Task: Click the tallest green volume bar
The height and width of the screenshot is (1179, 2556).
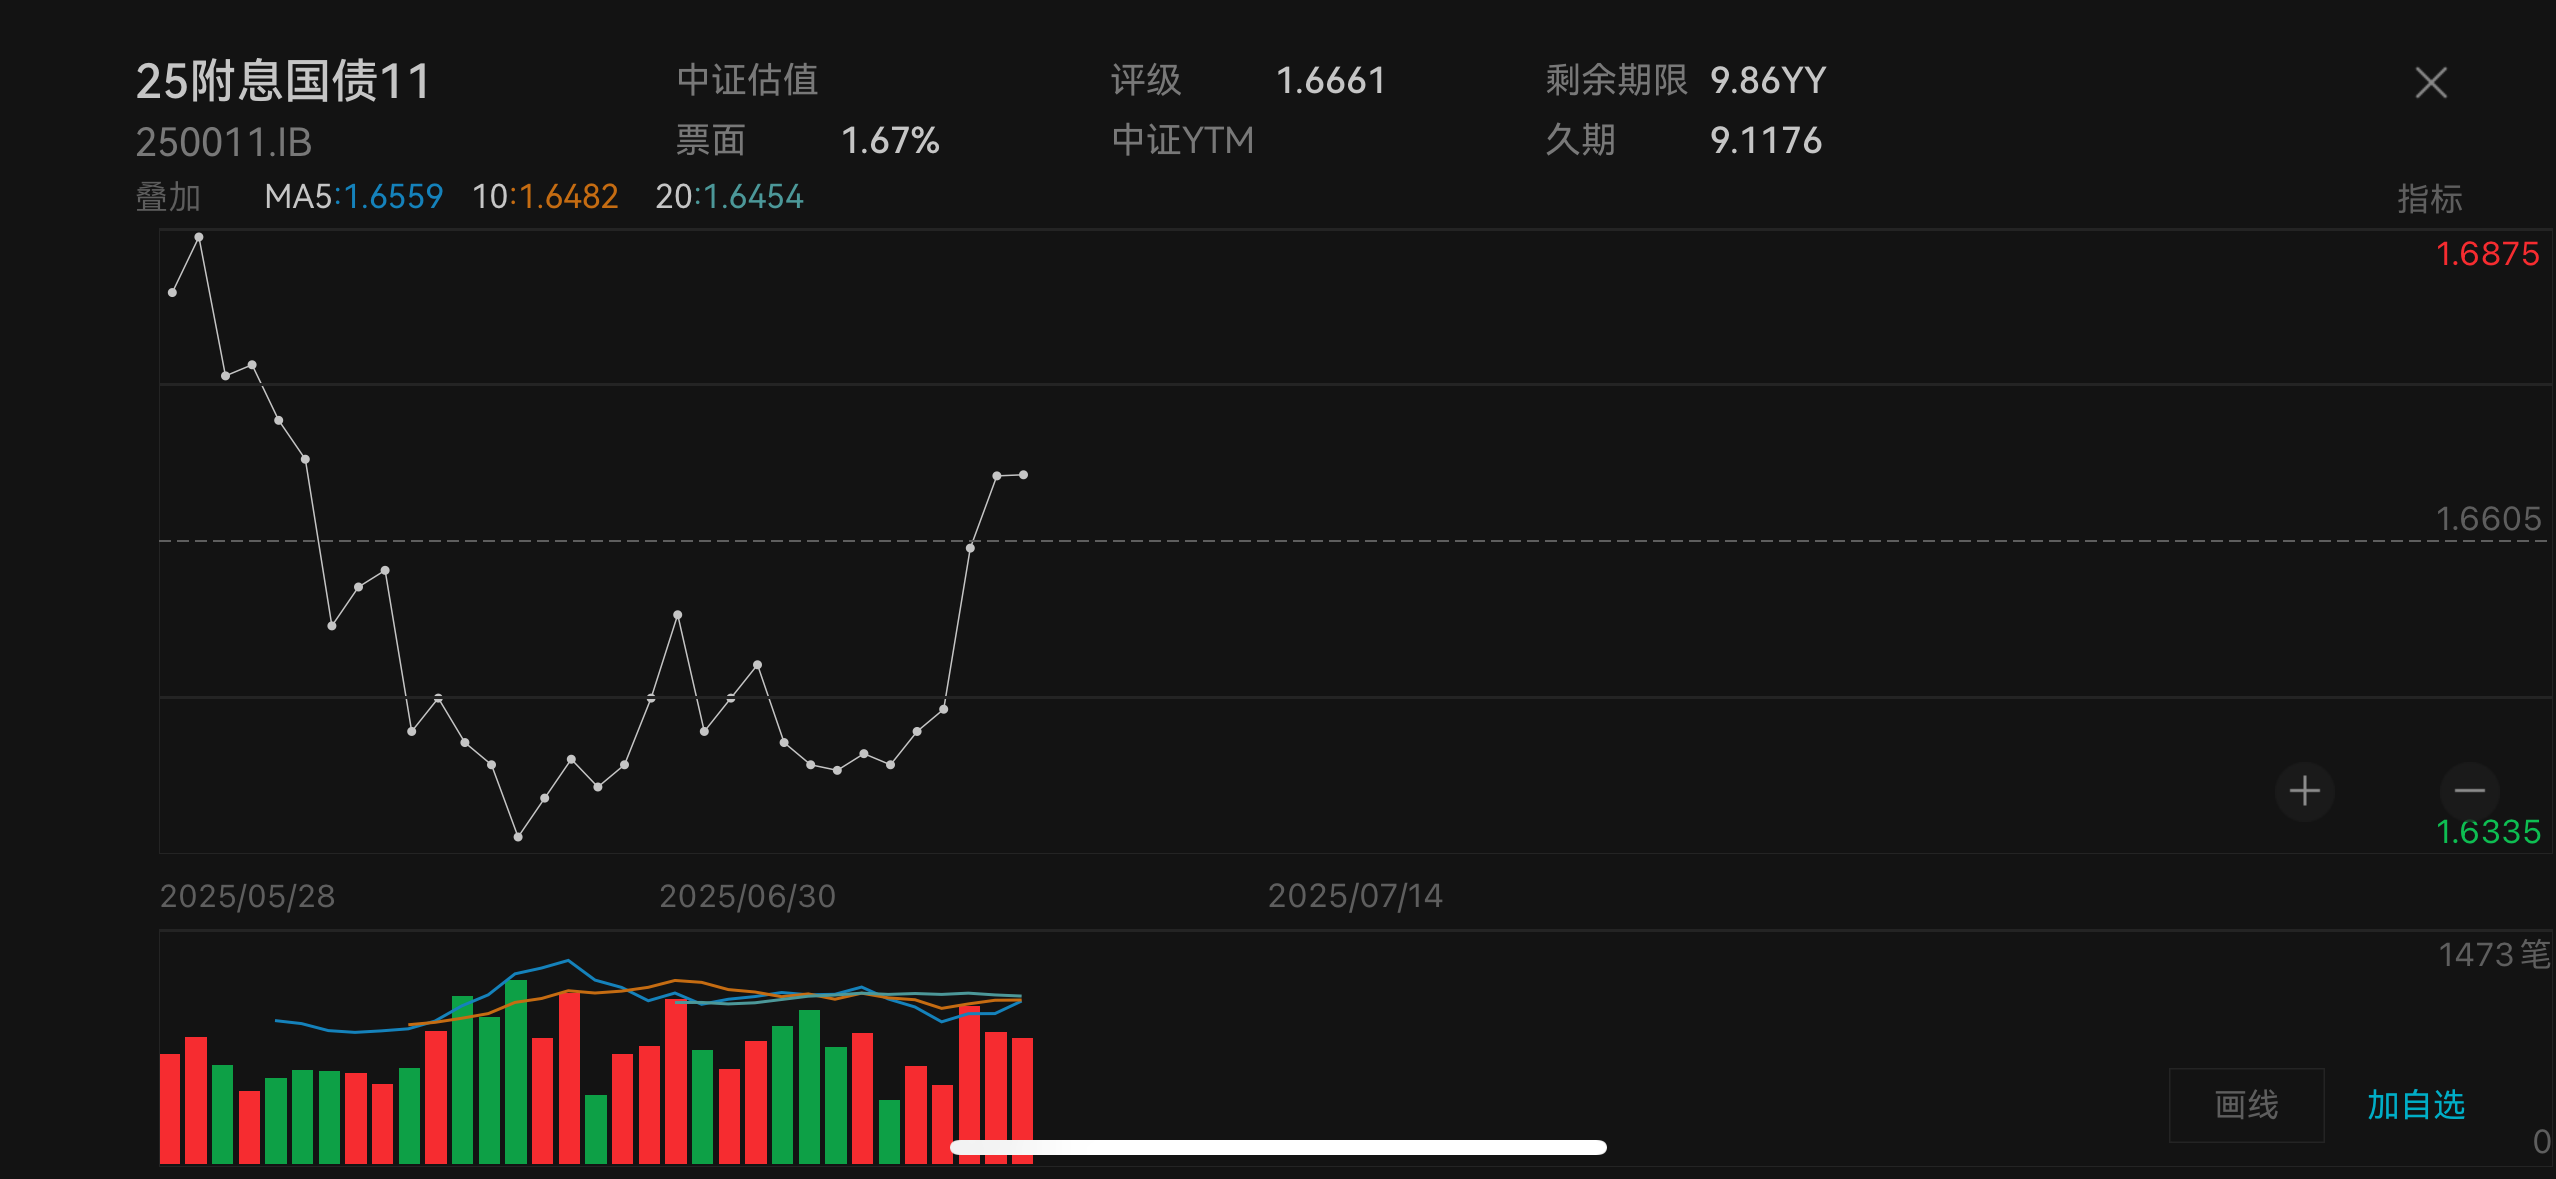Action: [516, 1070]
